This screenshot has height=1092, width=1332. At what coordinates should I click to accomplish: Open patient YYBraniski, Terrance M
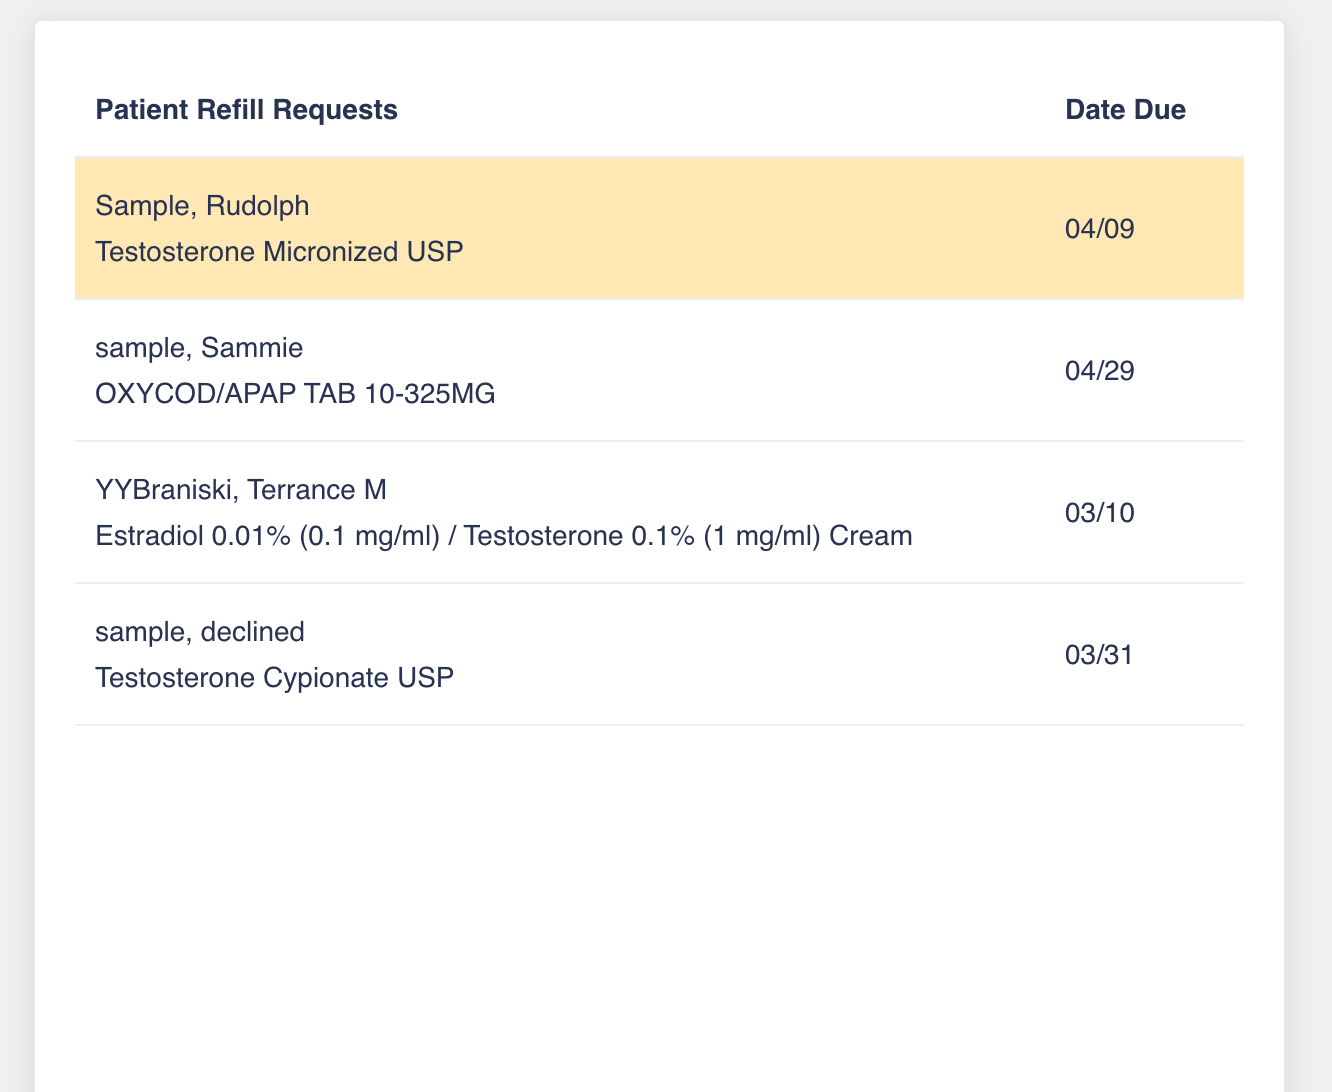point(241,490)
